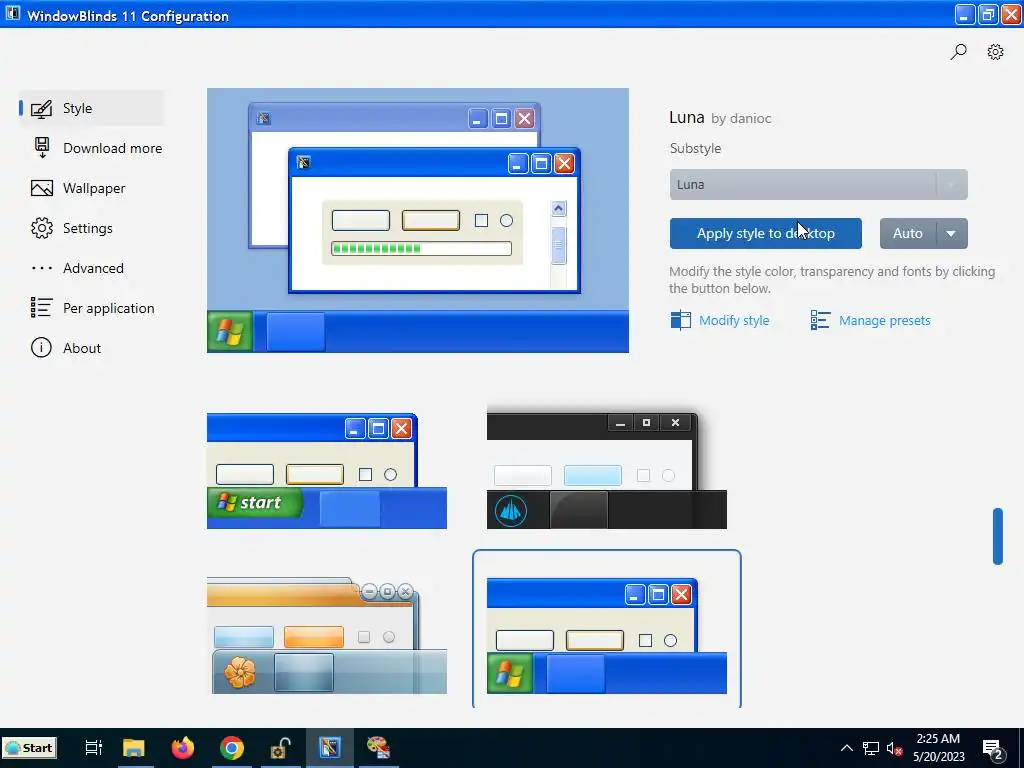Expand the Auto dropdown arrow
Image resolution: width=1024 pixels, height=768 pixels.
pos(952,234)
